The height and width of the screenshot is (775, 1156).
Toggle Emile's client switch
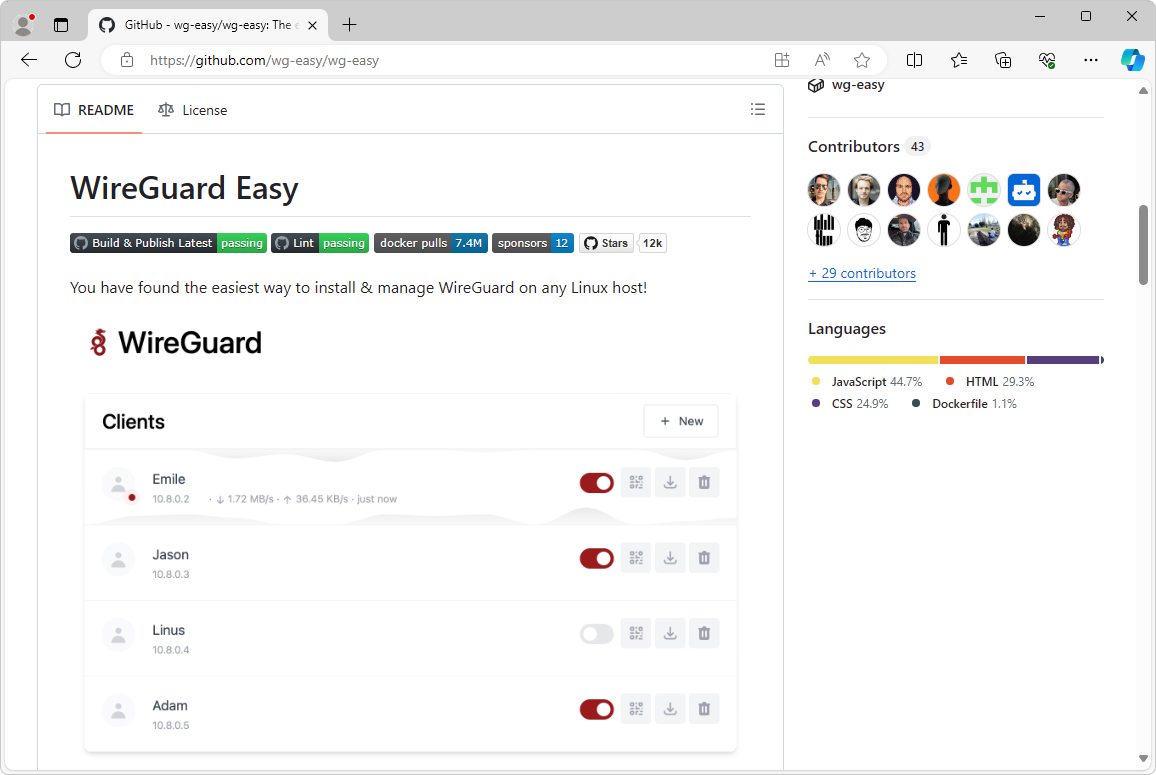pyautogui.click(x=597, y=483)
